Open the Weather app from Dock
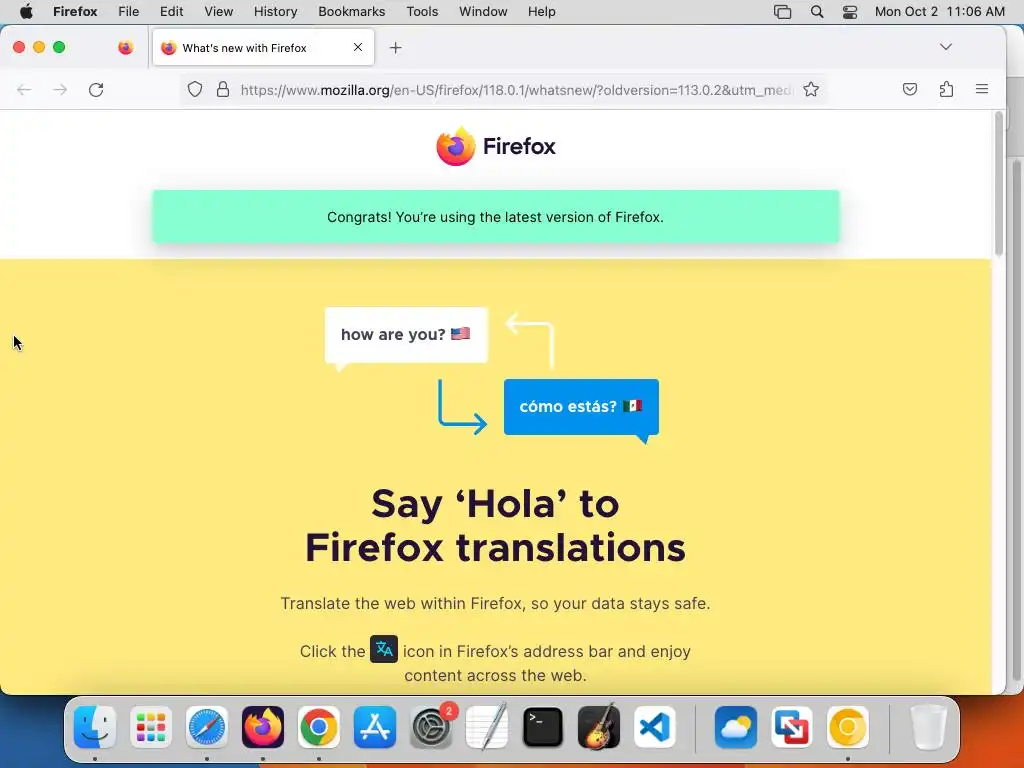This screenshot has width=1024, height=768. (736, 727)
